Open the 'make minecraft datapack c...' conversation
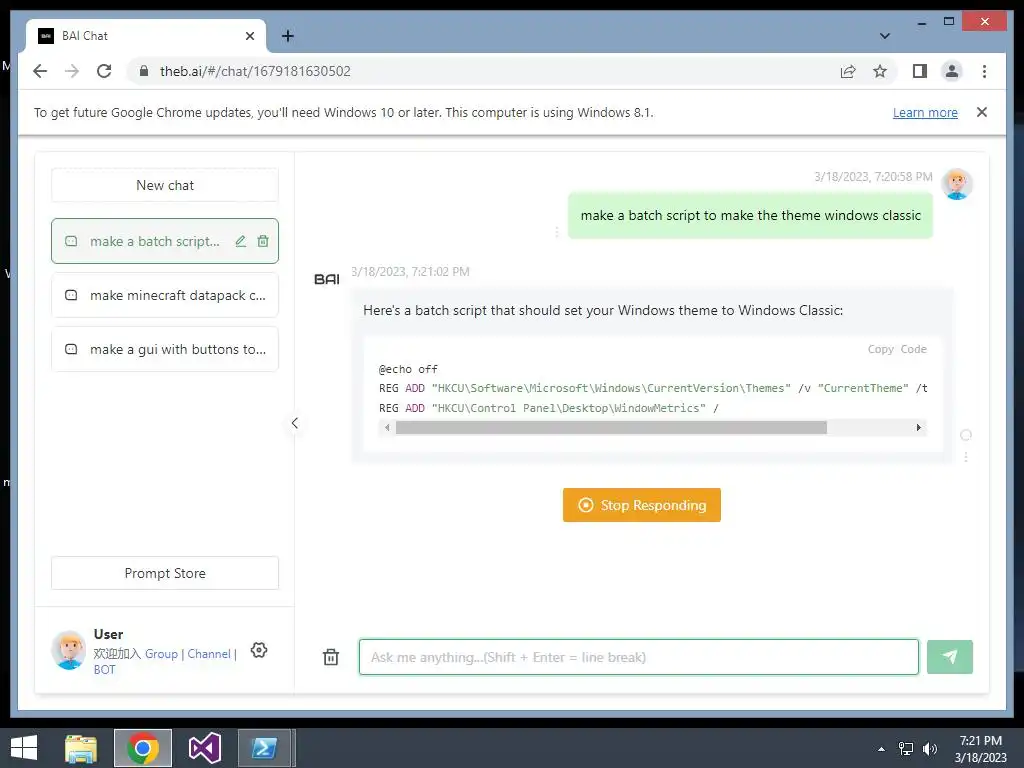Image resolution: width=1024 pixels, height=768 pixels. (x=165, y=295)
